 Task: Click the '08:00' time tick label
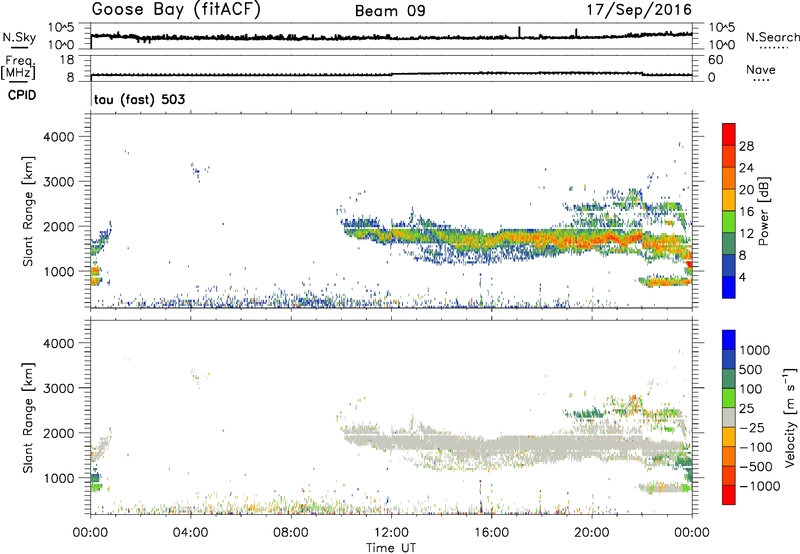point(291,533)
